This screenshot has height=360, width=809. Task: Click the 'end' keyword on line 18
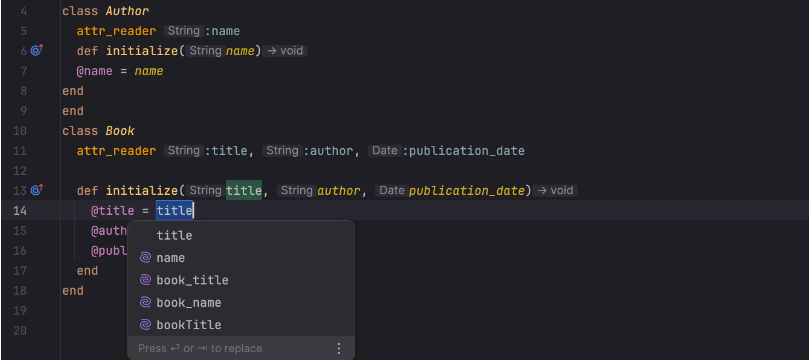[73, 291]
